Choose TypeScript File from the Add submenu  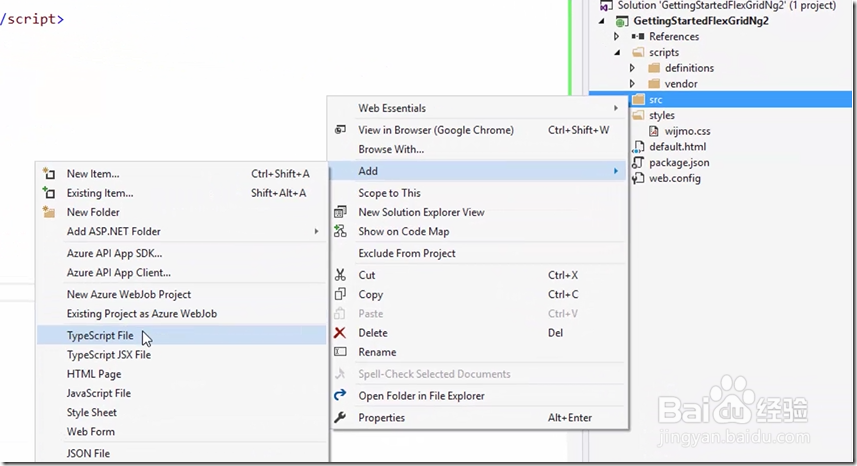181,335
